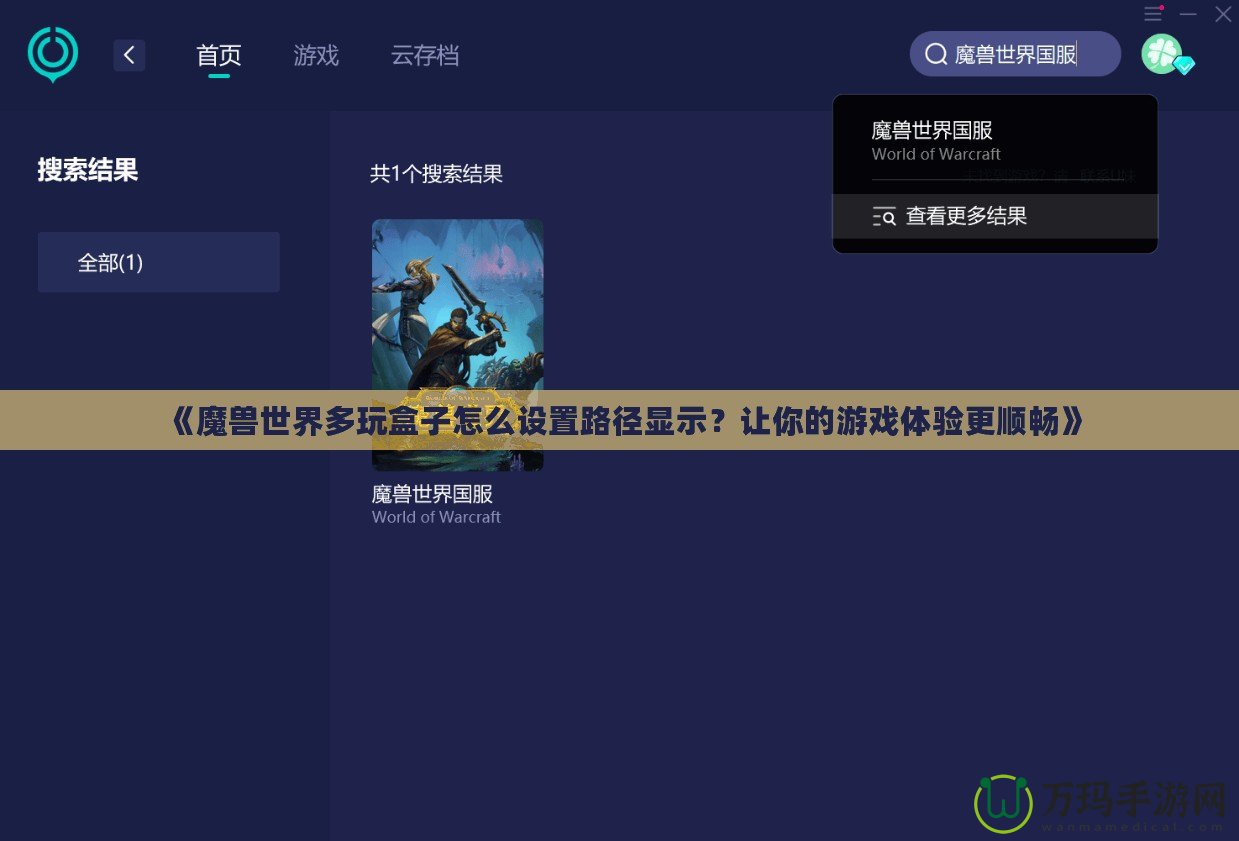Click the 搜索结果 heading
The width and height of the screenshot is (1239, 841).
(88, 170)
